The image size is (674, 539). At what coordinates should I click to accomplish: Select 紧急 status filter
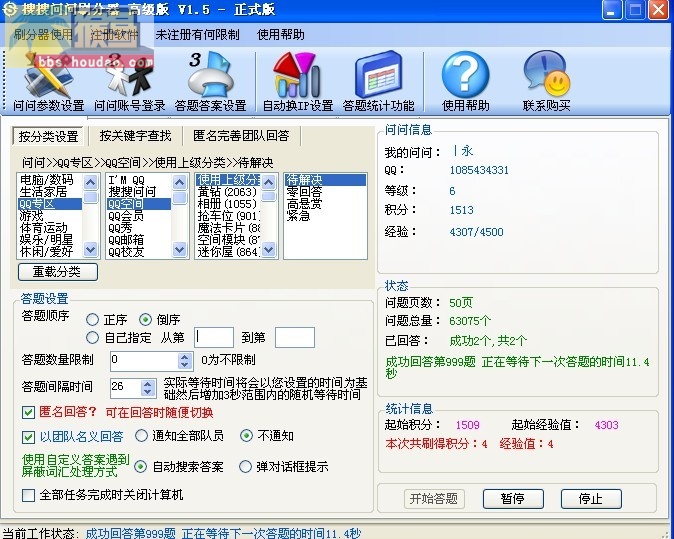click(x=325, y=216)
